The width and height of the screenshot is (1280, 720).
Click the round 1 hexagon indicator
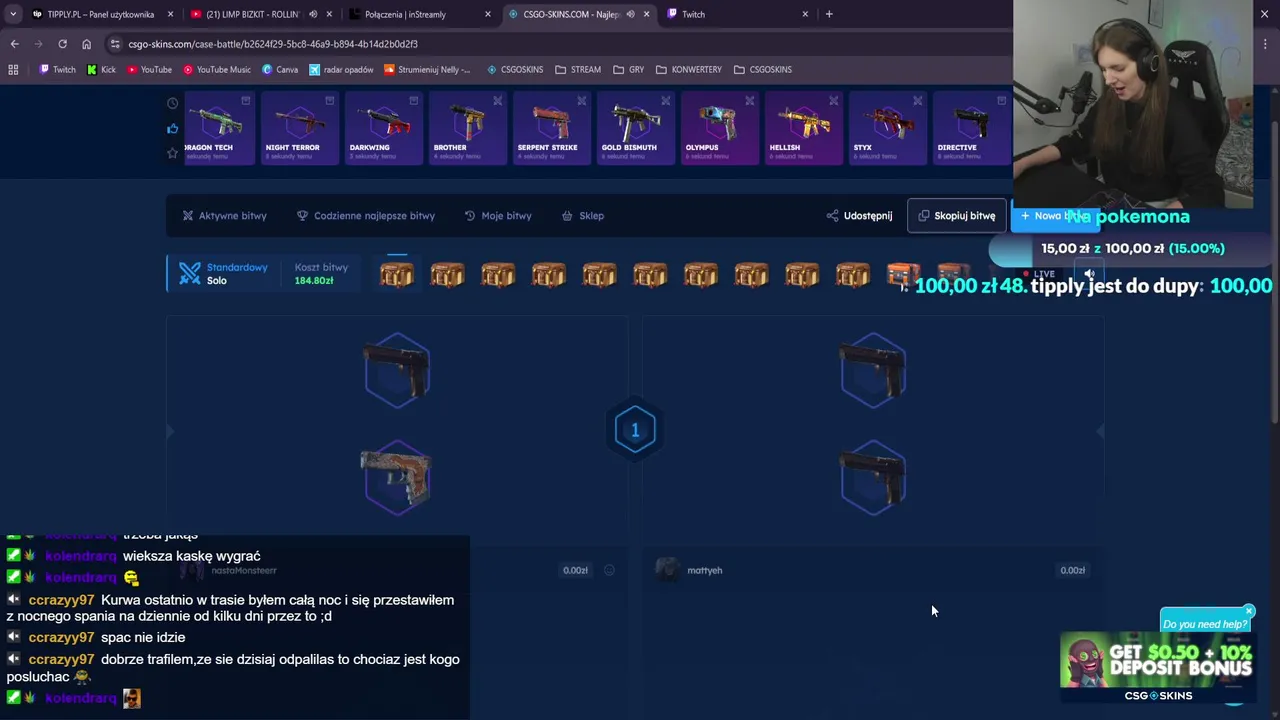(634, 430)
